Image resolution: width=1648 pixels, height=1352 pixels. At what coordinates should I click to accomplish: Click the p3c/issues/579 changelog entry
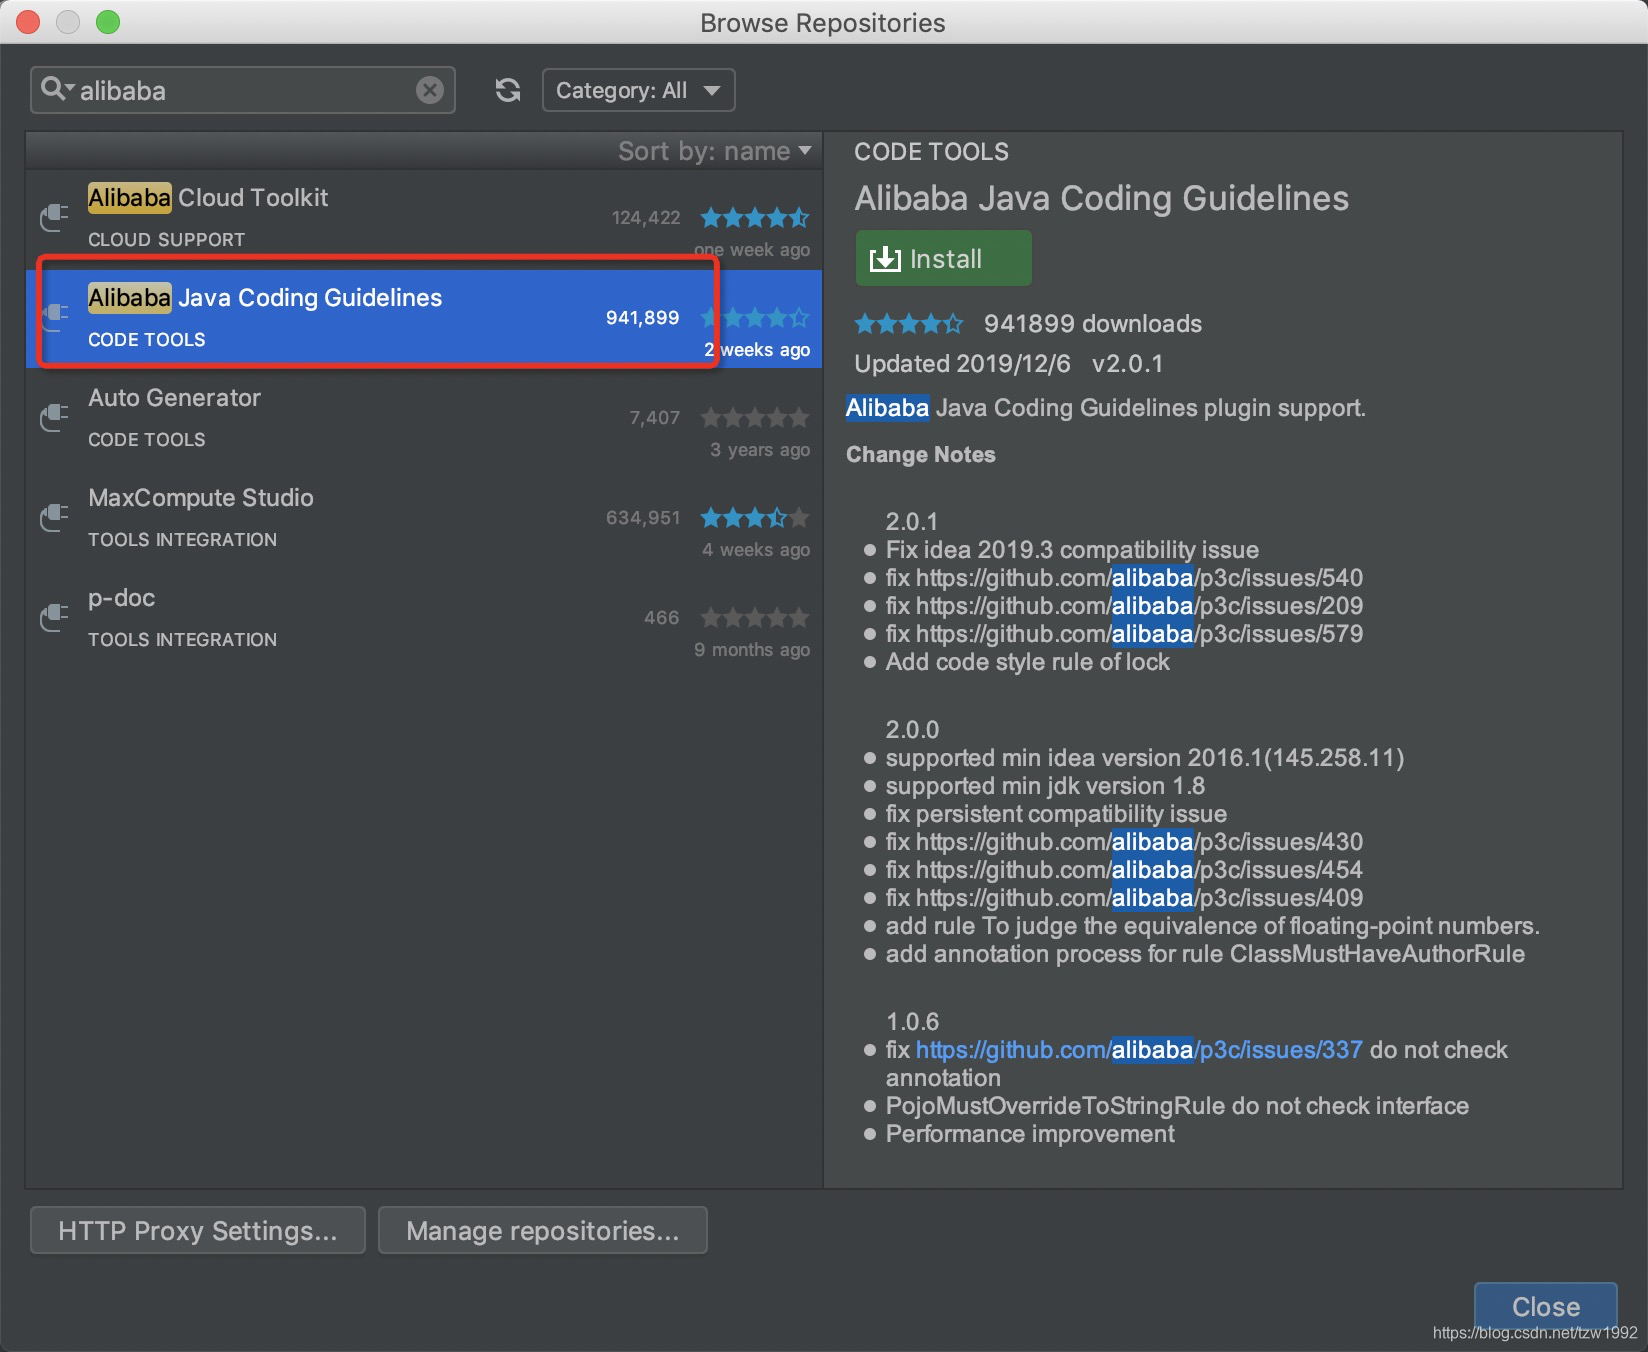[x=1124, y=634]
